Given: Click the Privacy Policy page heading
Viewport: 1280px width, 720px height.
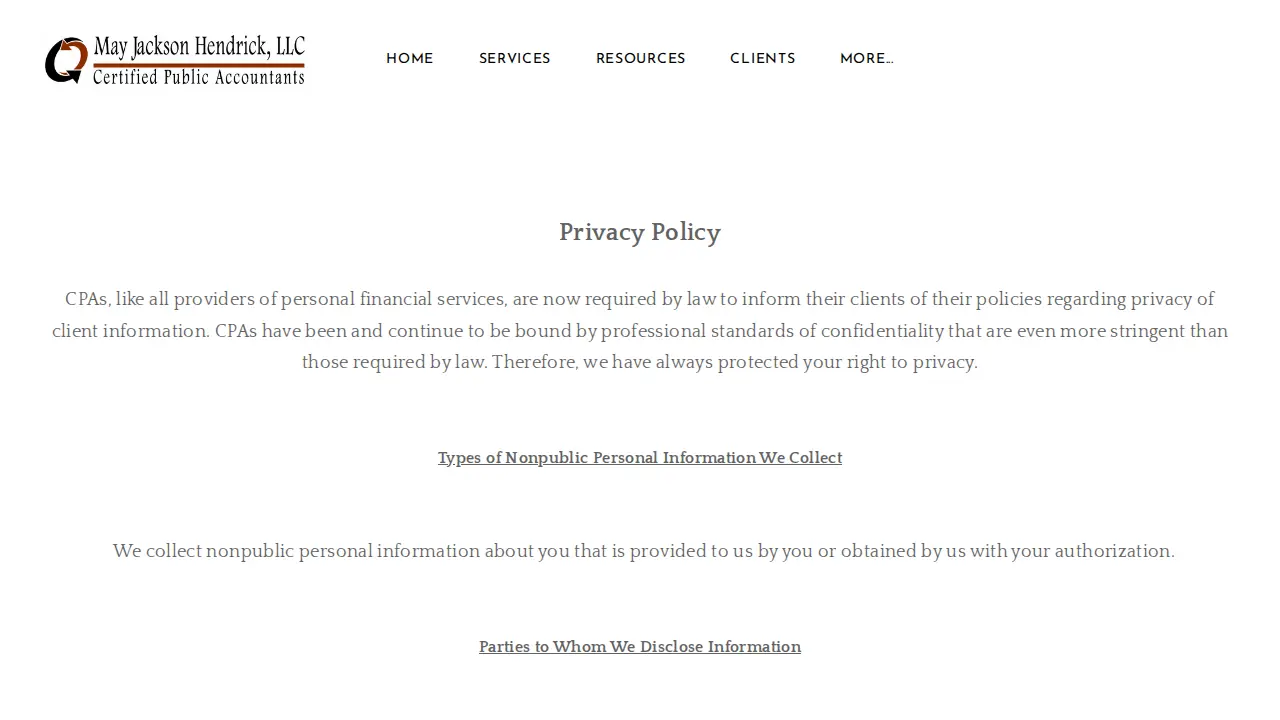Looking at the screenshot, I should [x=640, y=232].
